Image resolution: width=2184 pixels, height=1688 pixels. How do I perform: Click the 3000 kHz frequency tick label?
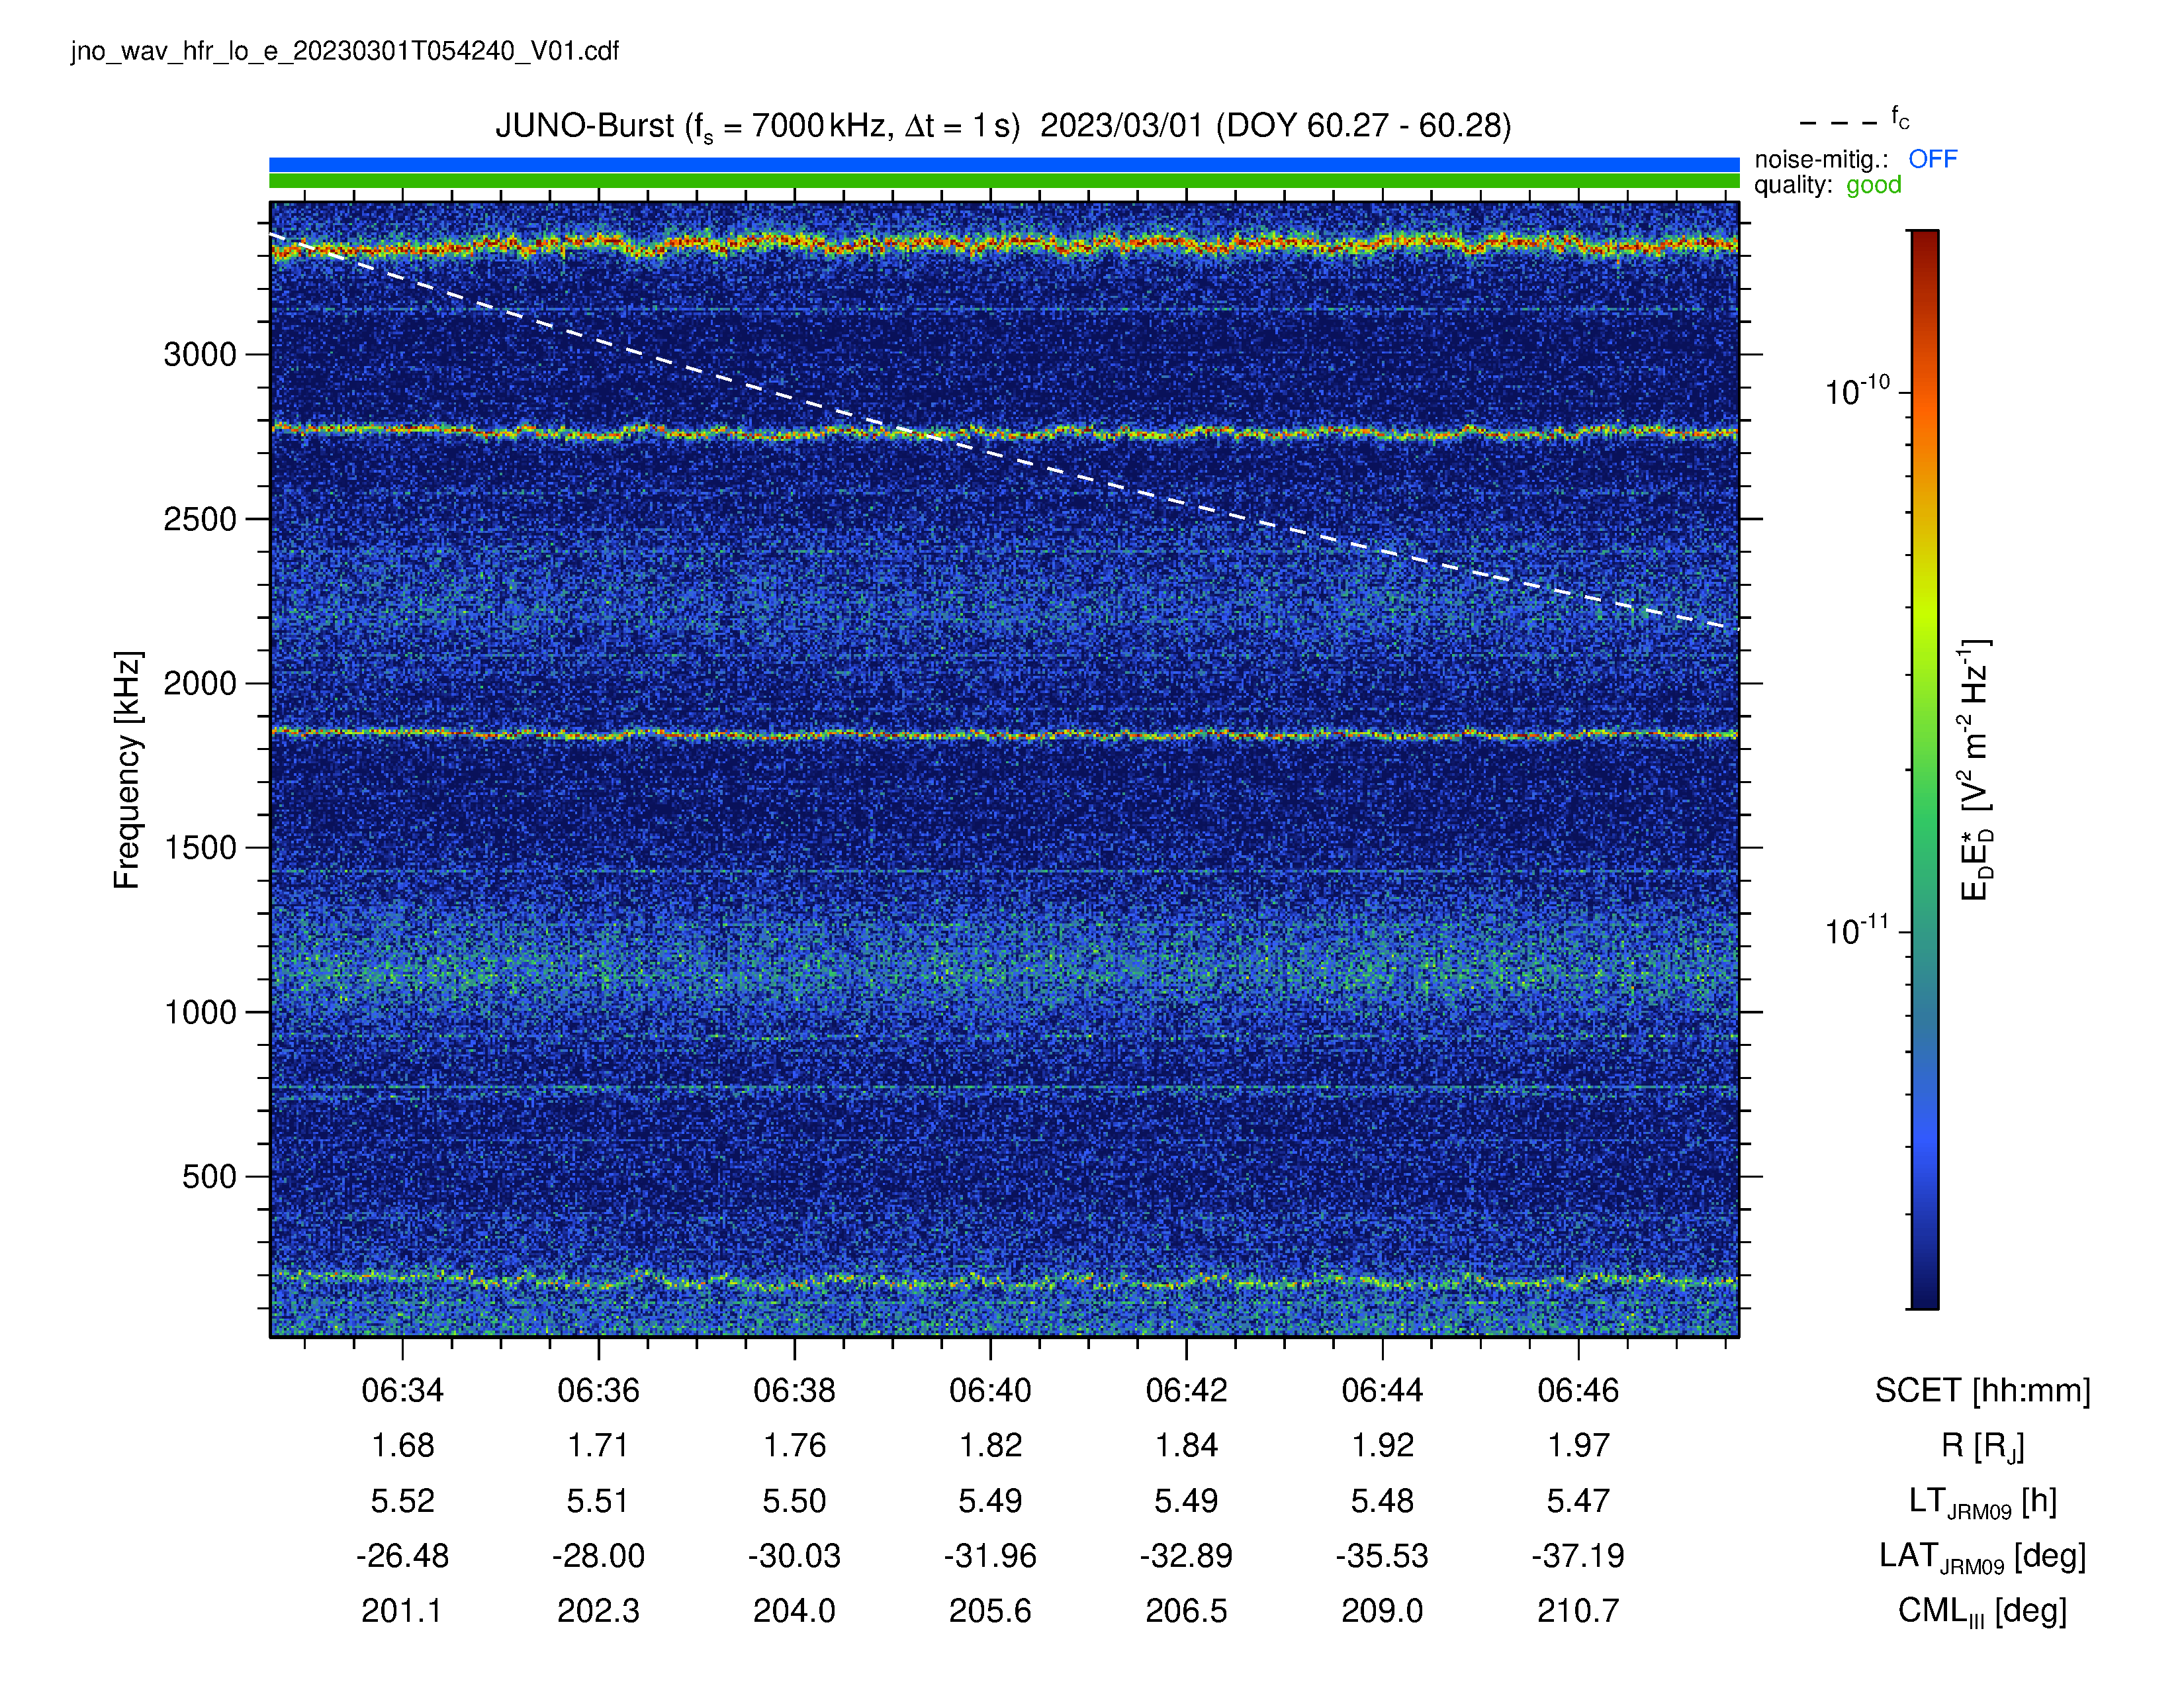pyautogui.click(x=200, y=354)
